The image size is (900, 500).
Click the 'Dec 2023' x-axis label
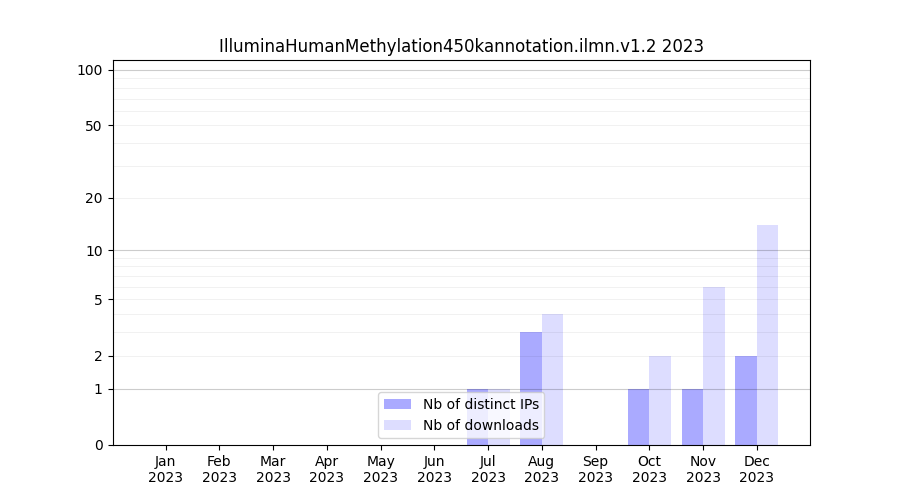pyautogui.click(x=757, y=469)
